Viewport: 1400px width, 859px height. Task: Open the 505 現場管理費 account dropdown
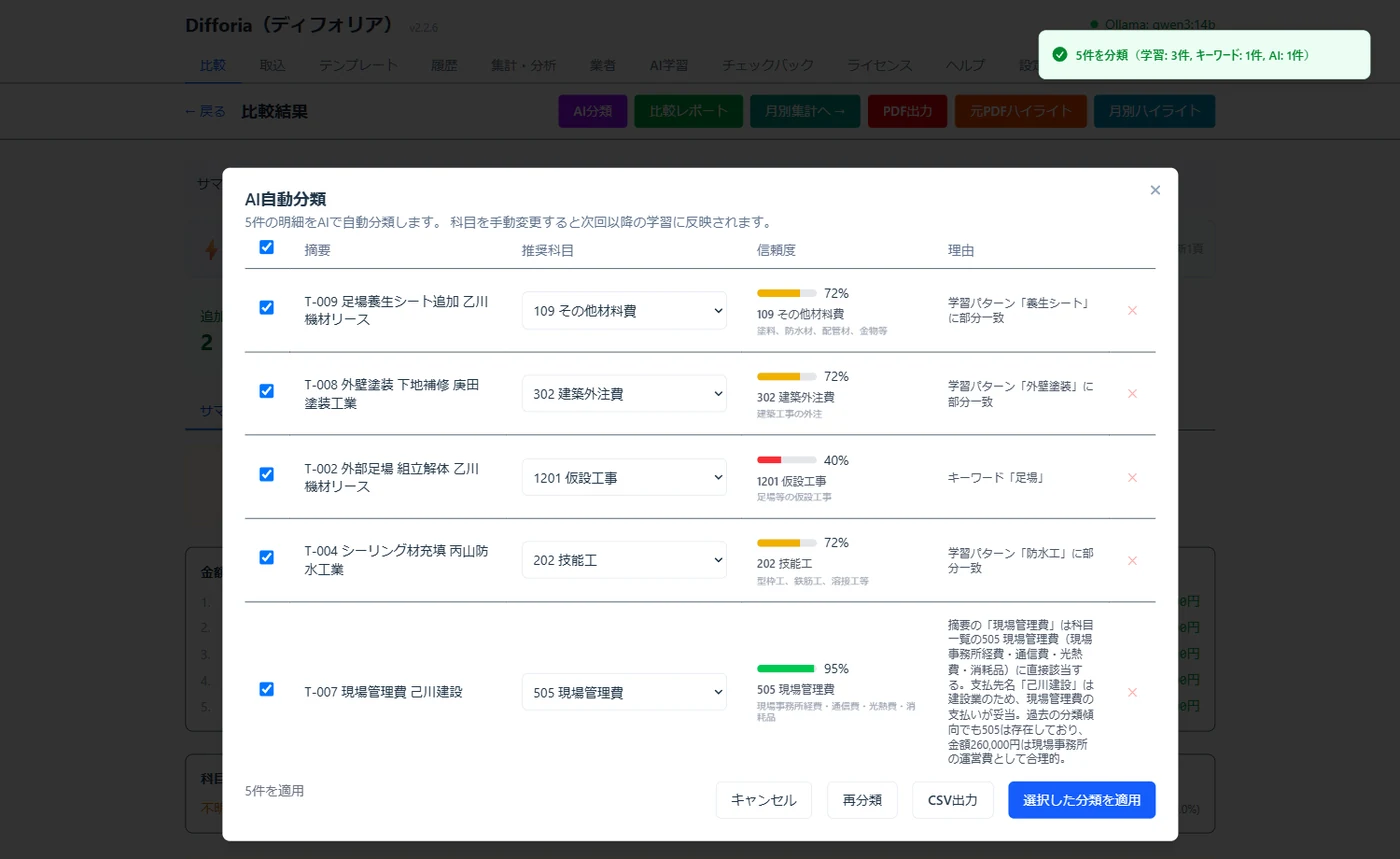(x=624, y=692)
